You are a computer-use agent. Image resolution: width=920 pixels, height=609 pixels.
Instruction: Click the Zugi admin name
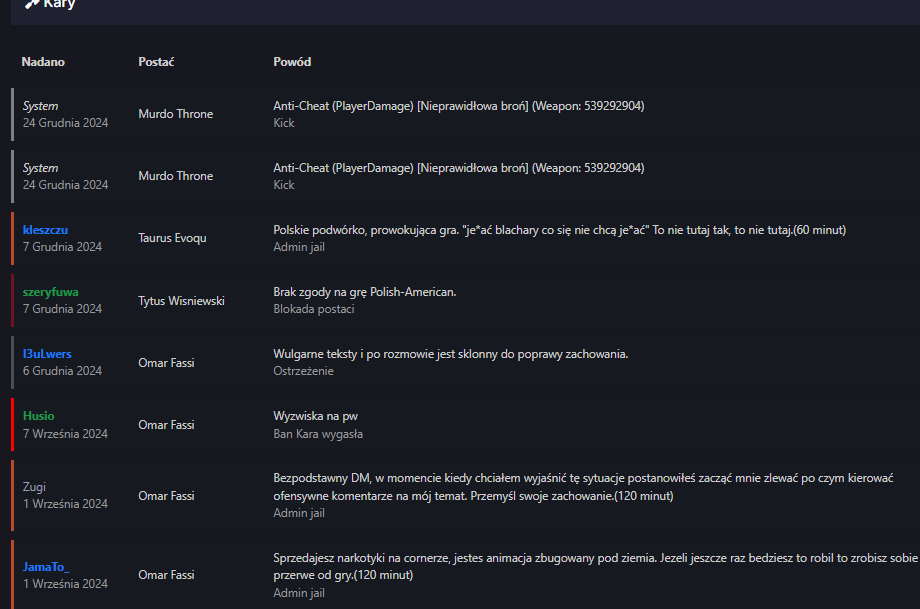click(x=34, y=487)
